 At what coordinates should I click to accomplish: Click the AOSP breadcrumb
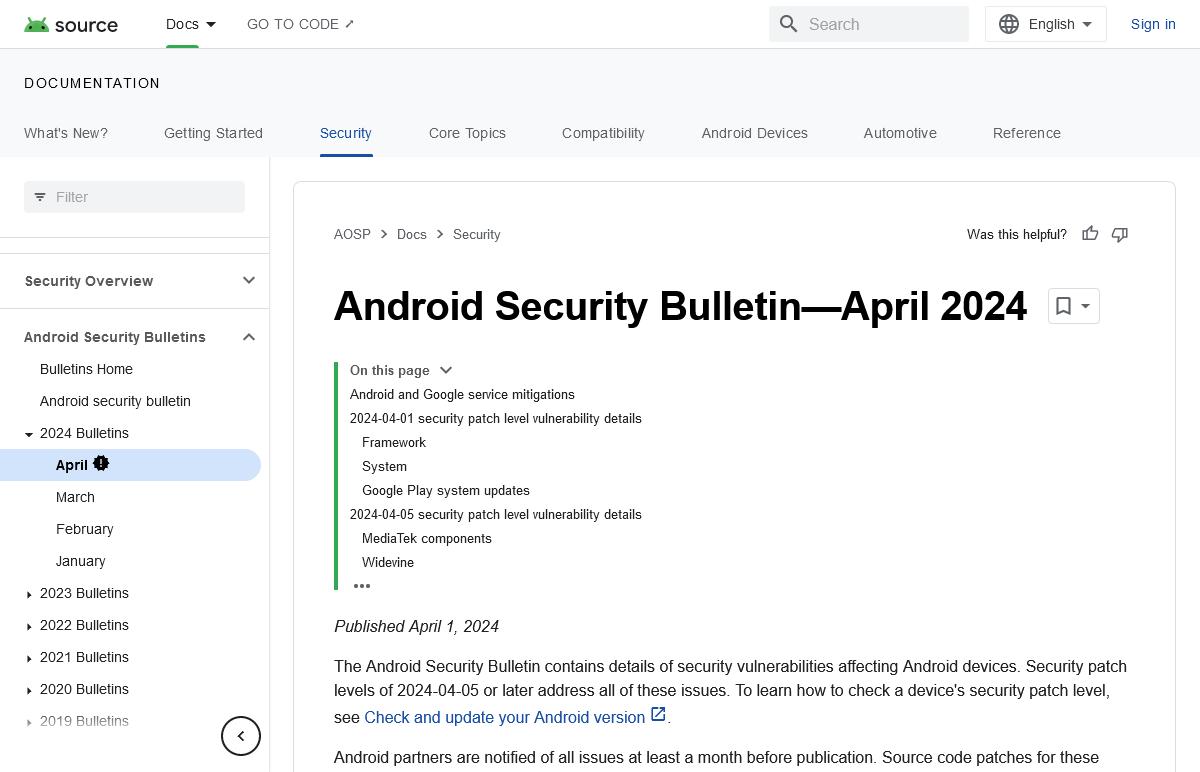click(x=352, y=234)
